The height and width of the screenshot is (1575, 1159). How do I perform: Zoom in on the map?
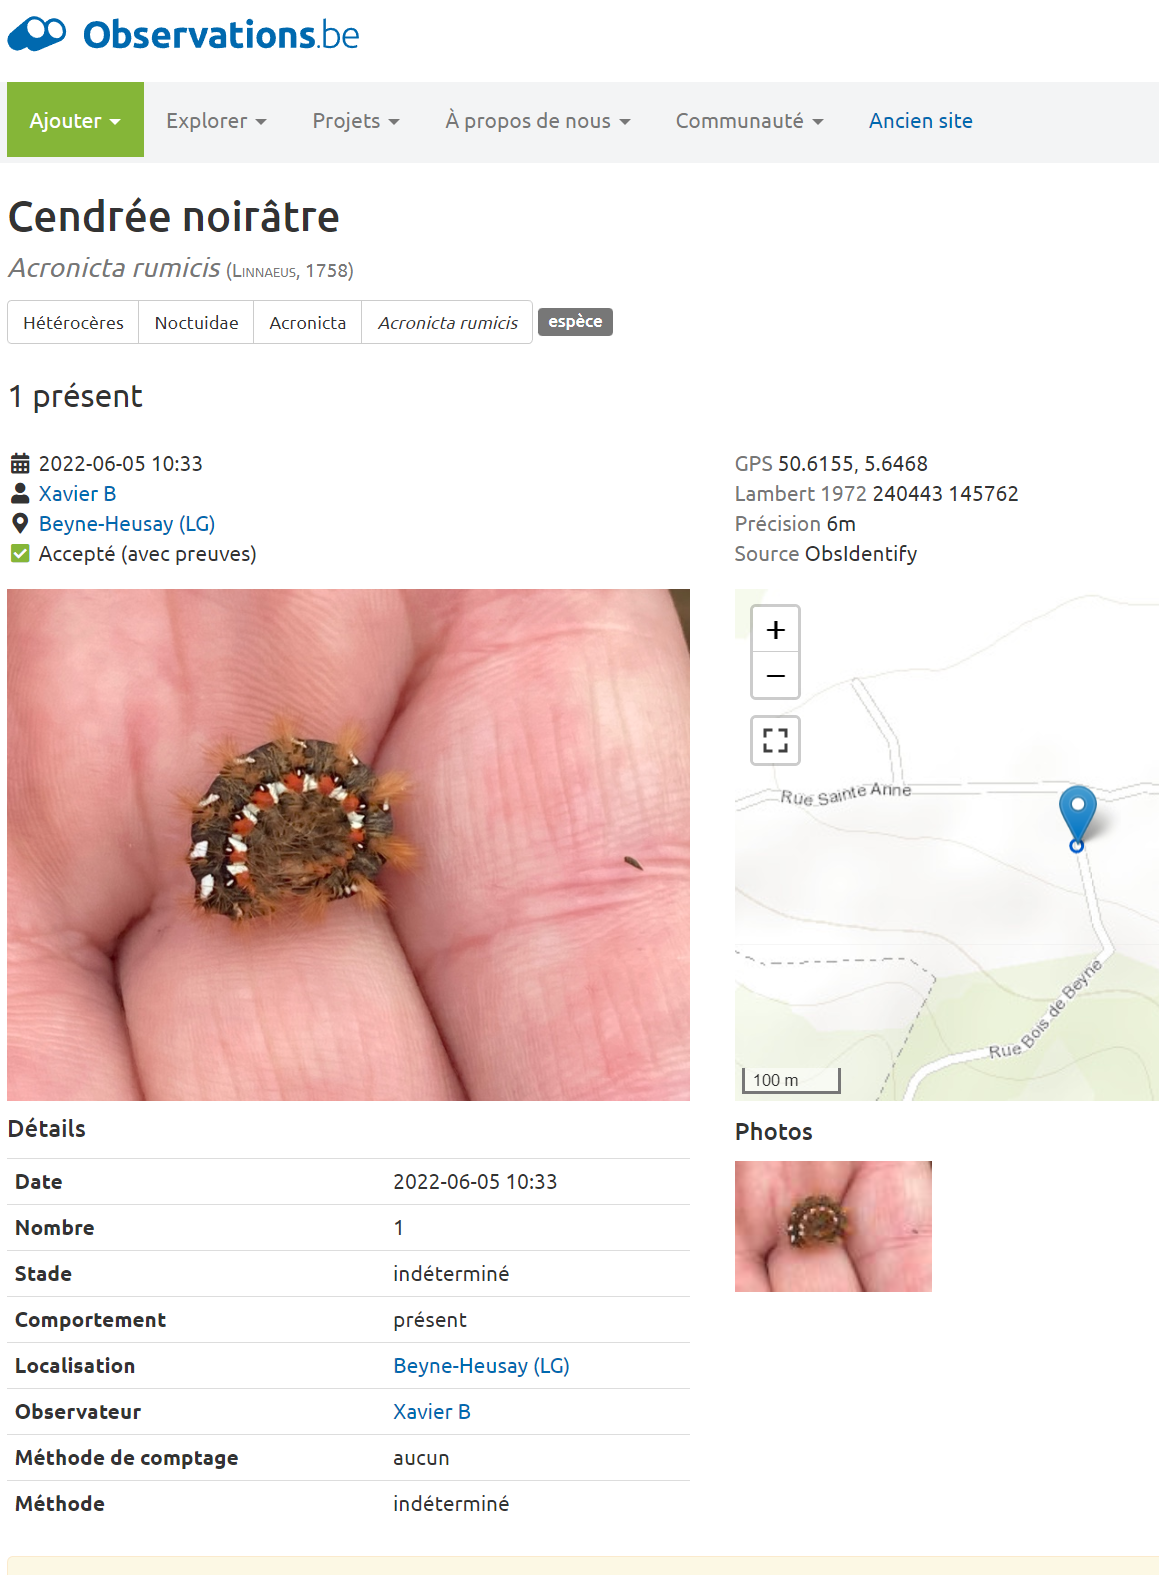(775, 629)
